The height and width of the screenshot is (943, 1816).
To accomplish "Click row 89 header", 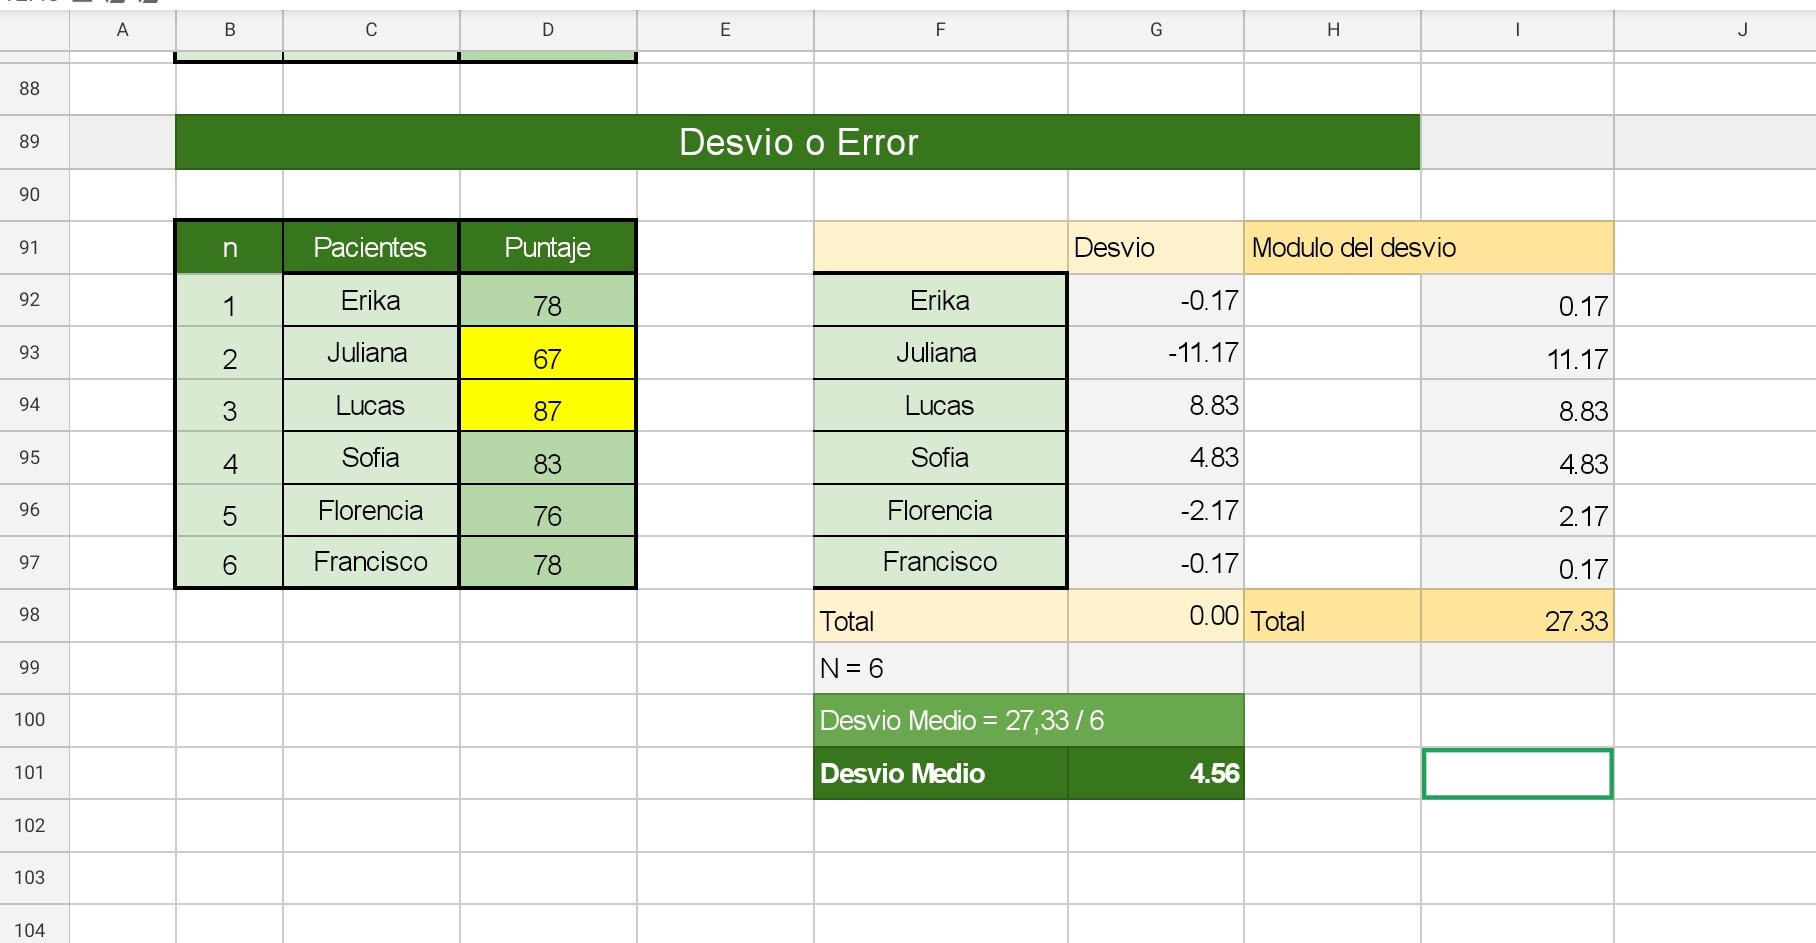I will (30, 142).
